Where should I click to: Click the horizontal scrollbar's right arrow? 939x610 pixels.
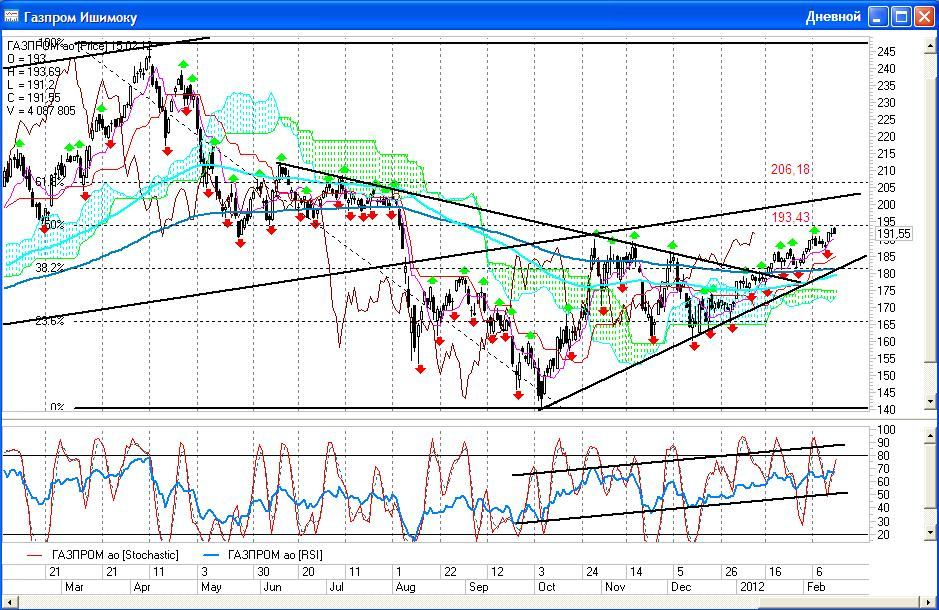click(930, 602)
